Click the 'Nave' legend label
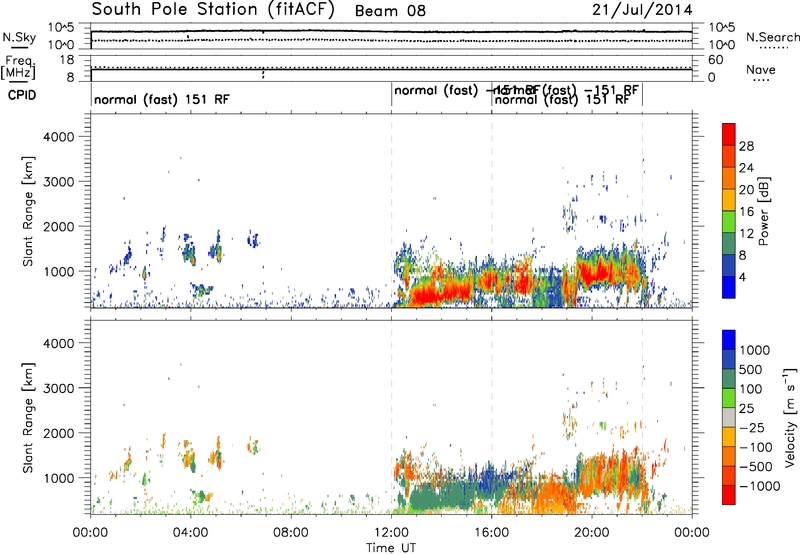 coord(761,70)
